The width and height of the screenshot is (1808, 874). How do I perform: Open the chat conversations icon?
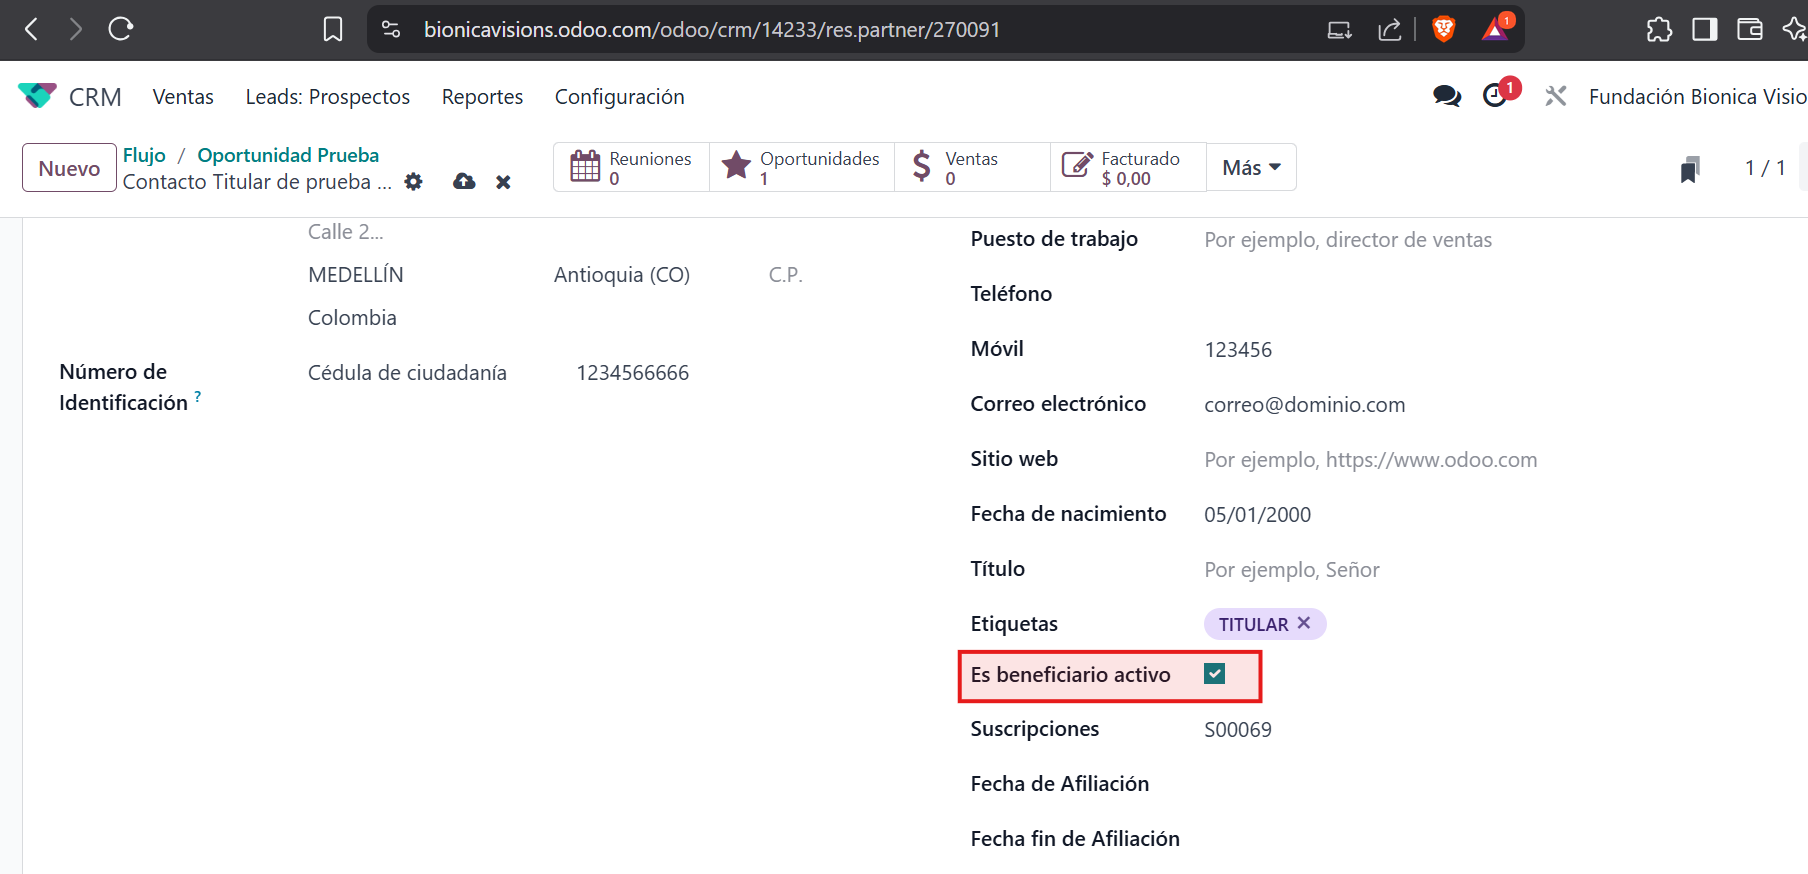[1446, 96]
